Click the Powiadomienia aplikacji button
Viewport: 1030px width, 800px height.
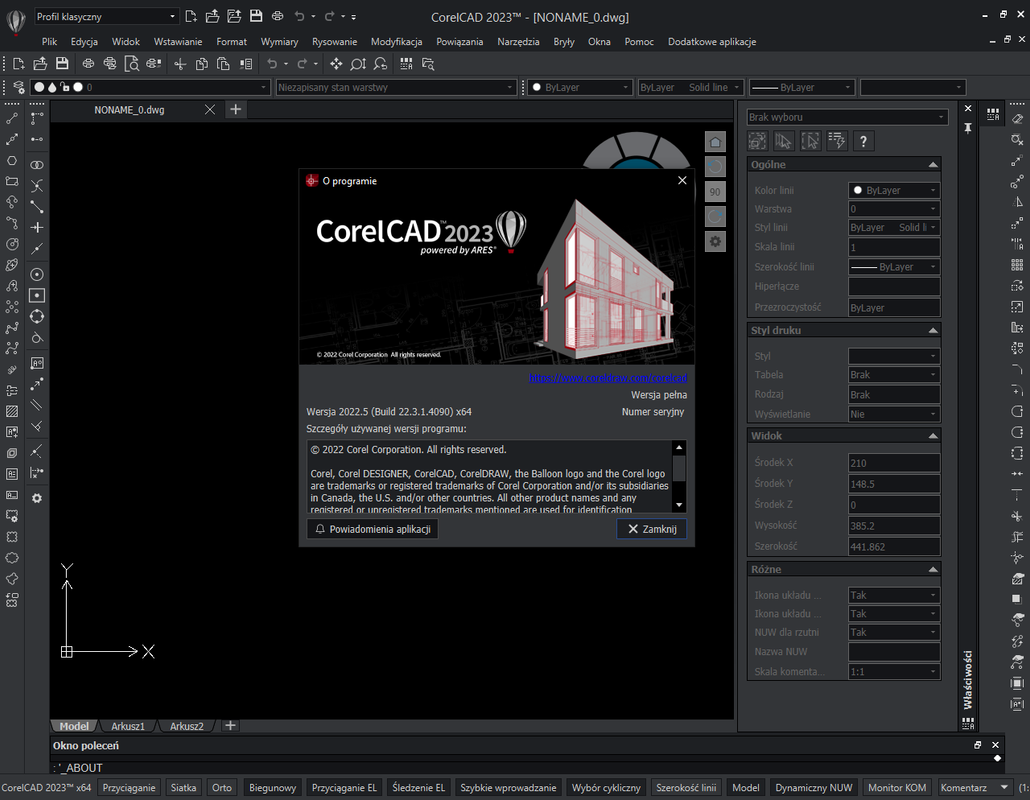pos(372,529)
